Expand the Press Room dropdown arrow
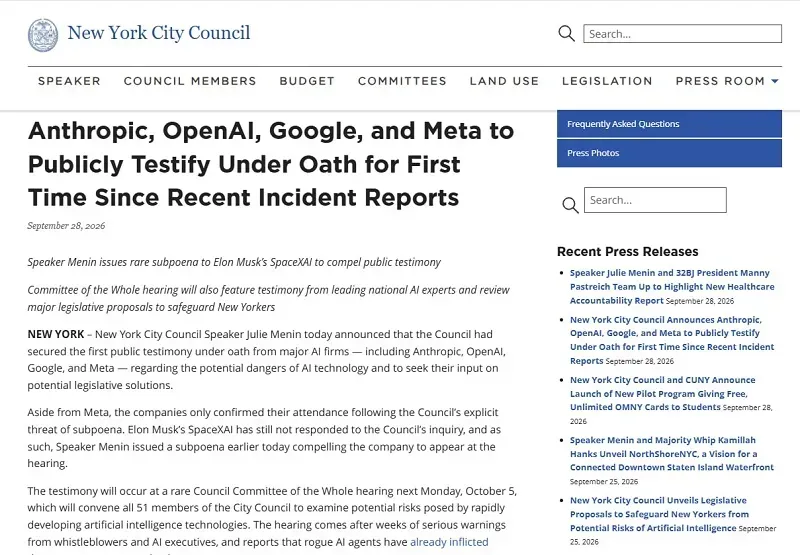800x555 pixels. 775,81
